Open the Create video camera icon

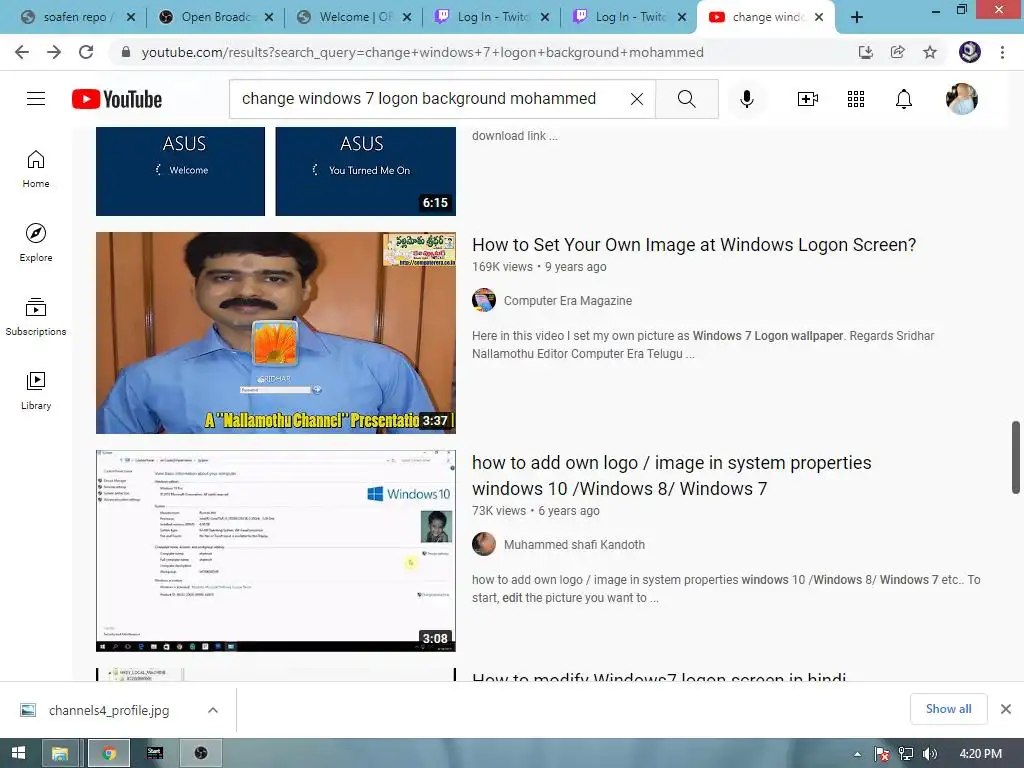808,99
